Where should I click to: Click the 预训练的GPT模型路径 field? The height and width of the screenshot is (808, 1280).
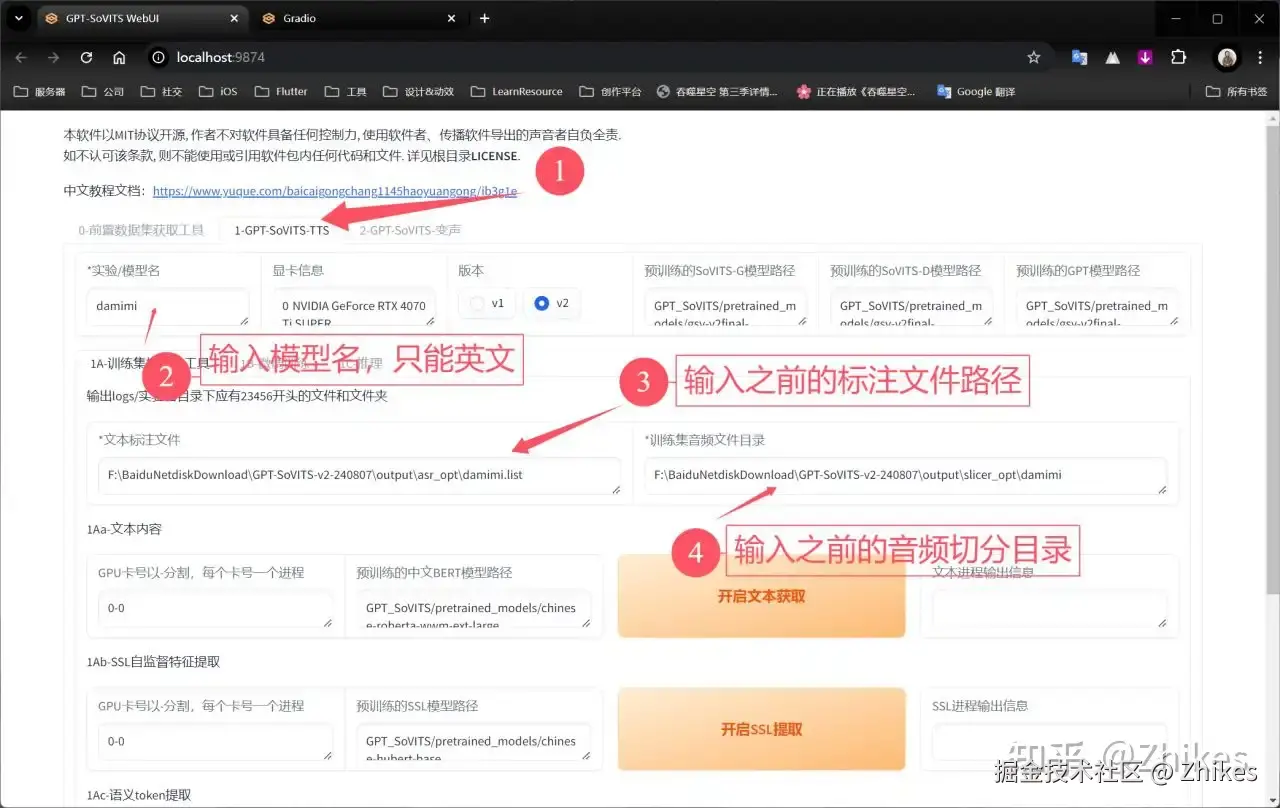tap(1097, 308)
